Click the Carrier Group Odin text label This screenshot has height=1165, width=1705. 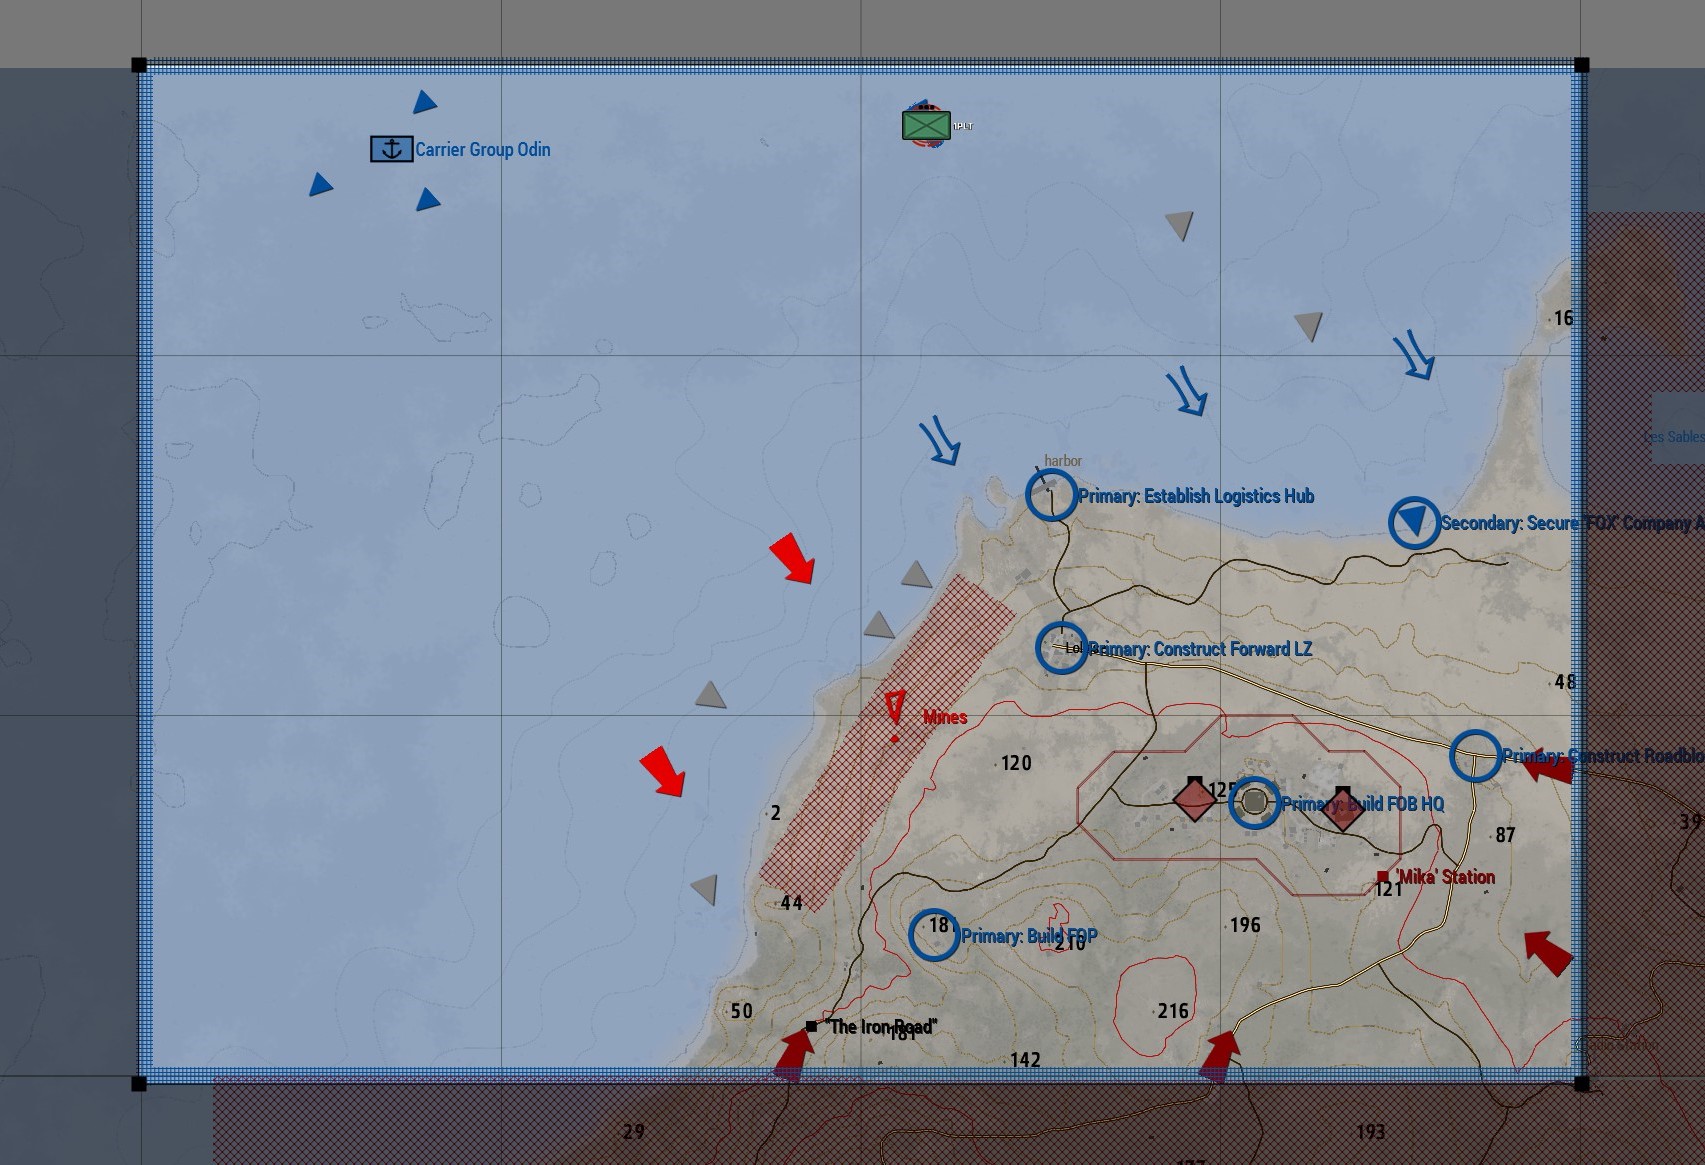coord(482,150)
